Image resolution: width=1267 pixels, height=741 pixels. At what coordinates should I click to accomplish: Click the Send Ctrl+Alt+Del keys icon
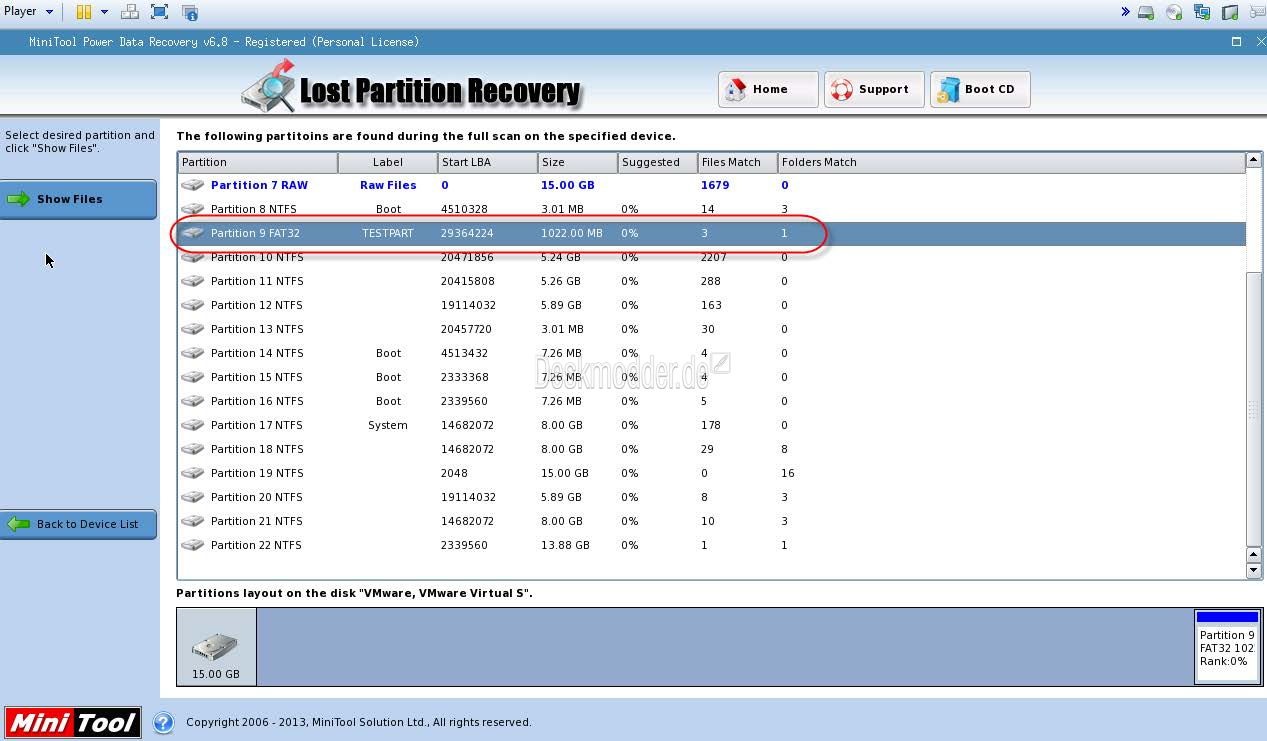pos(130,12)
